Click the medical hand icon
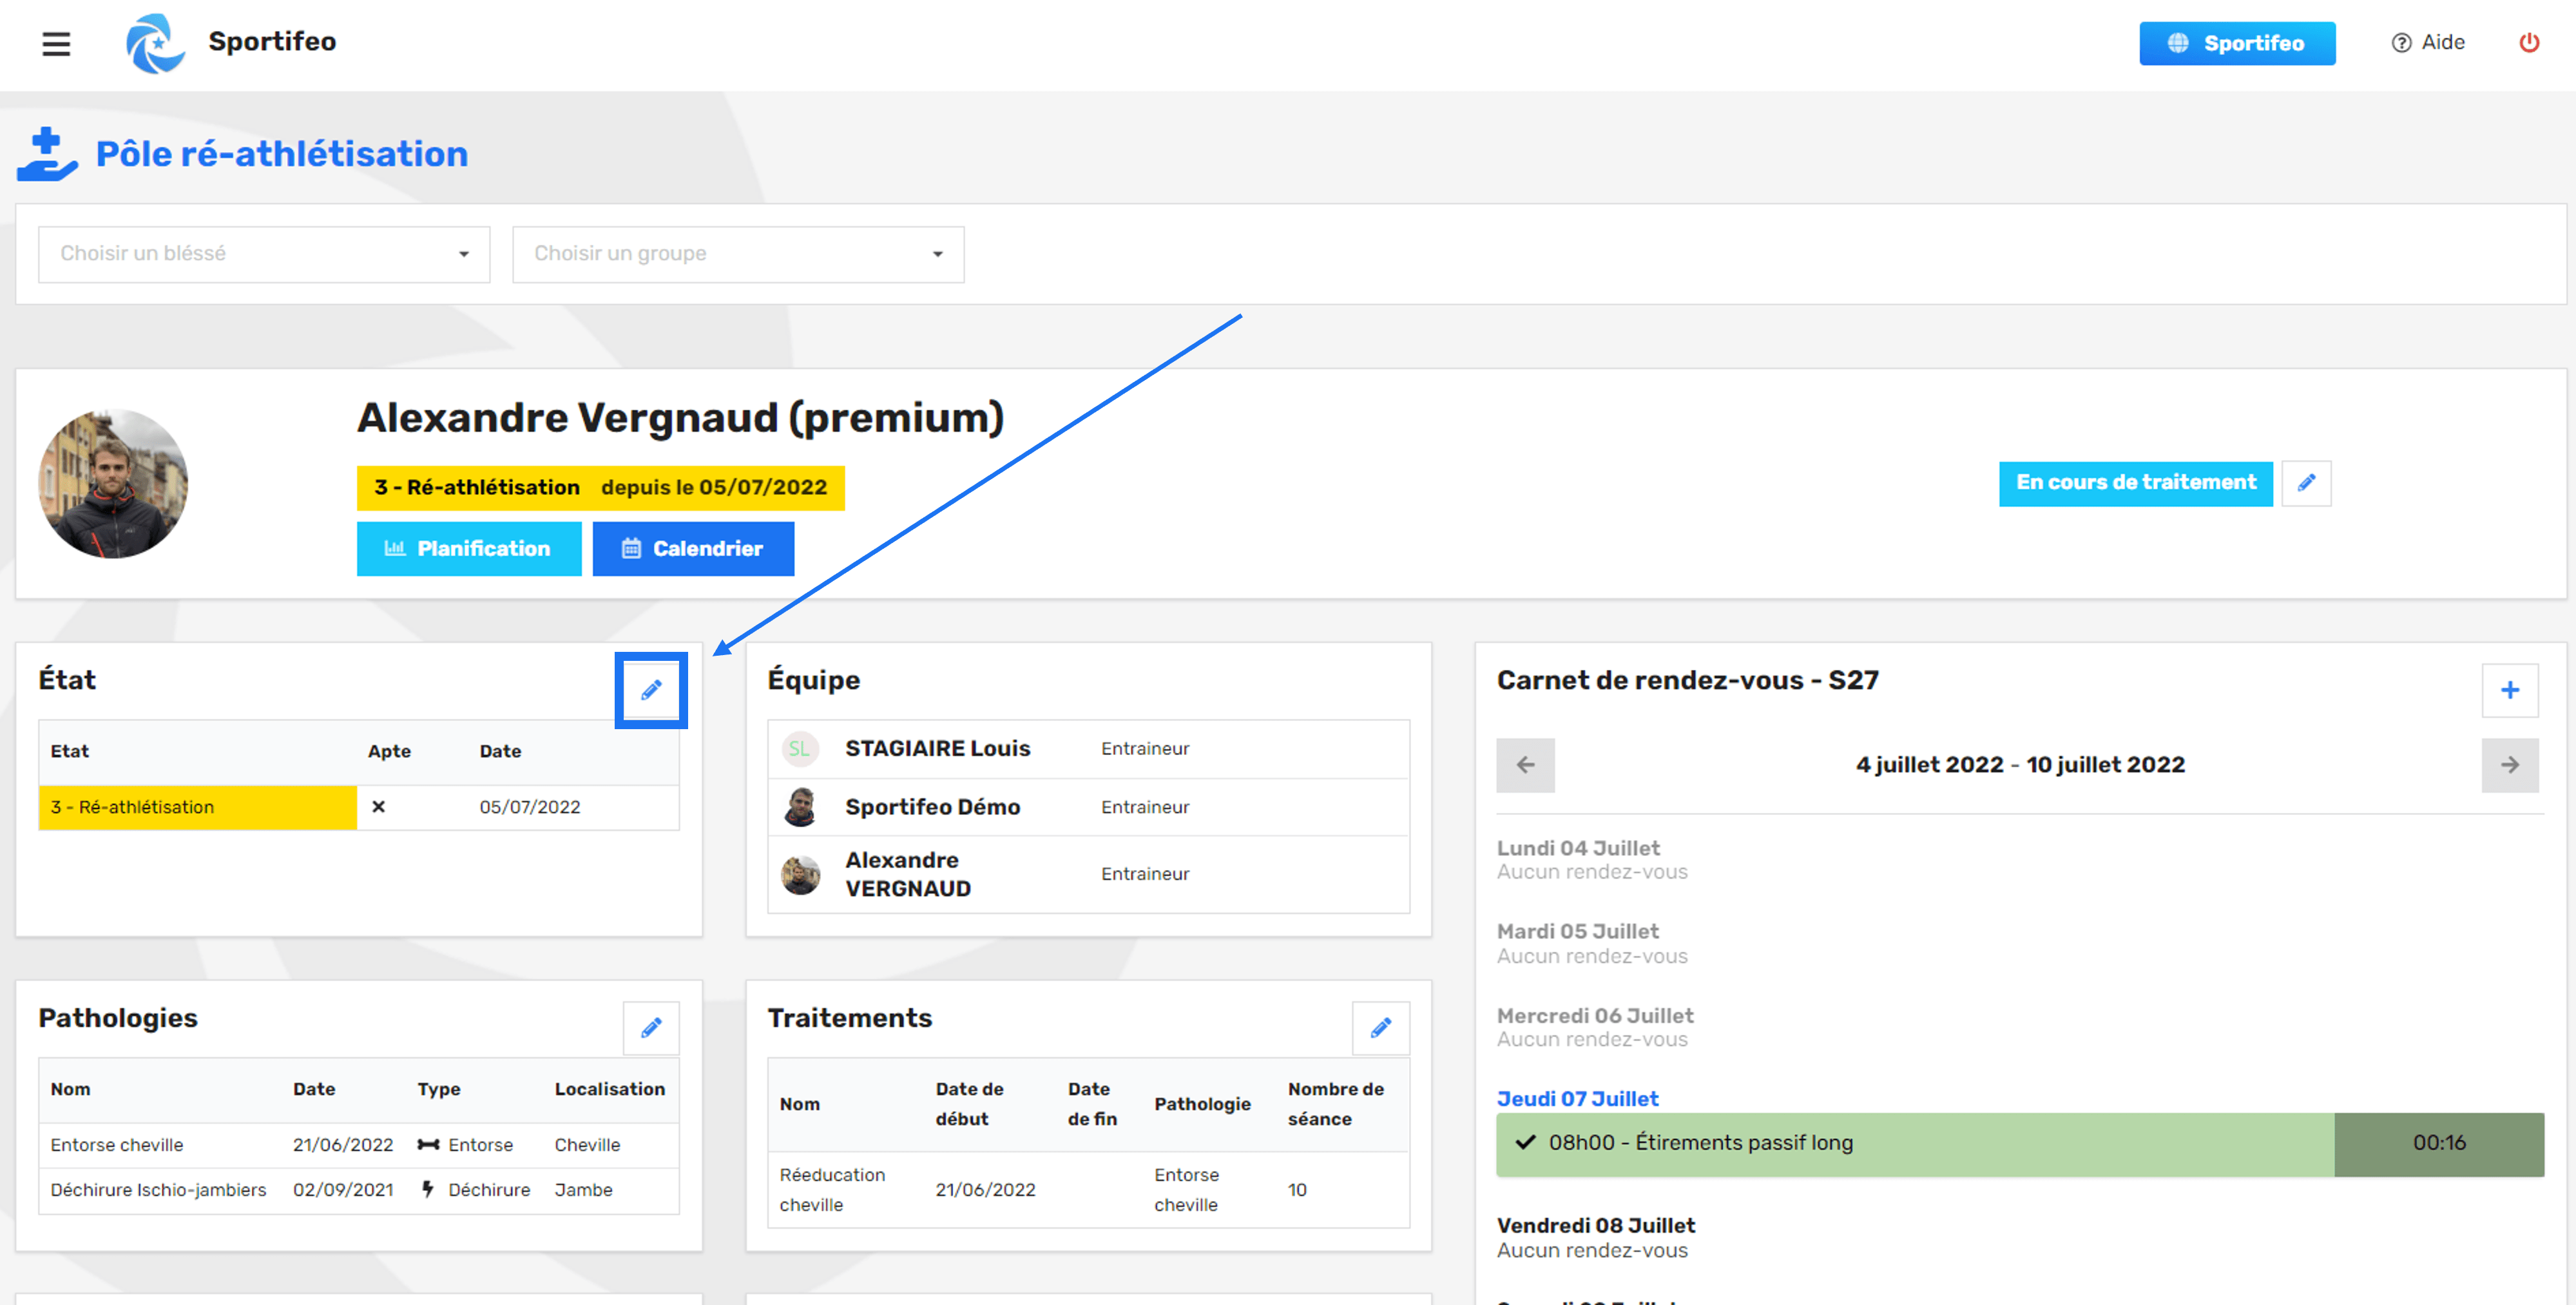Viewport: 2576px width, 1305px height. pos(46,154)
